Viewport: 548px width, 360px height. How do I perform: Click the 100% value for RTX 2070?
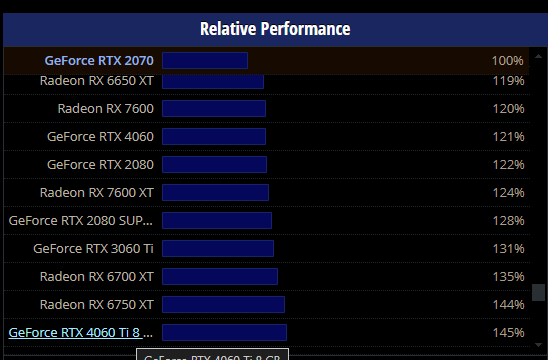point(507,61)
